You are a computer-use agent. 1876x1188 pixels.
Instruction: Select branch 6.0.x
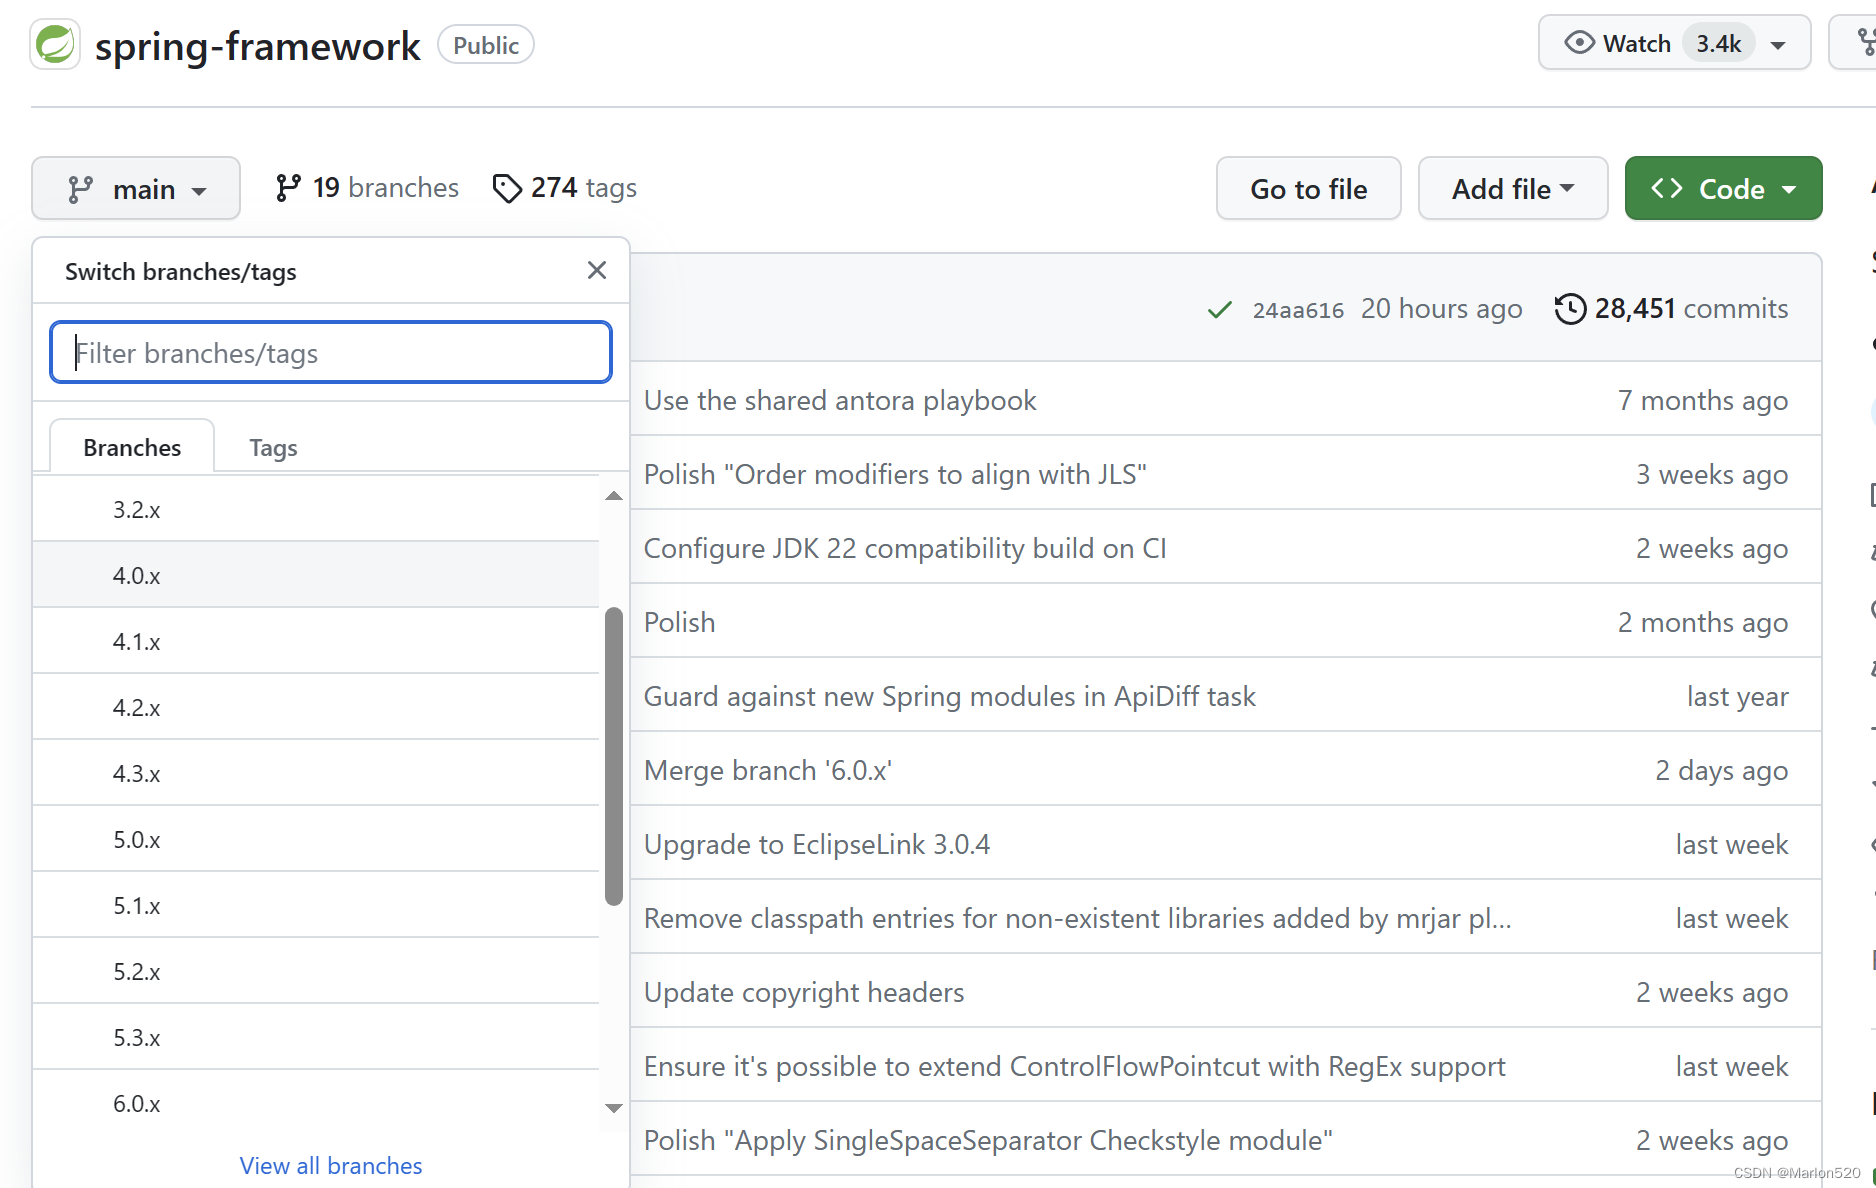(316, 1103)
